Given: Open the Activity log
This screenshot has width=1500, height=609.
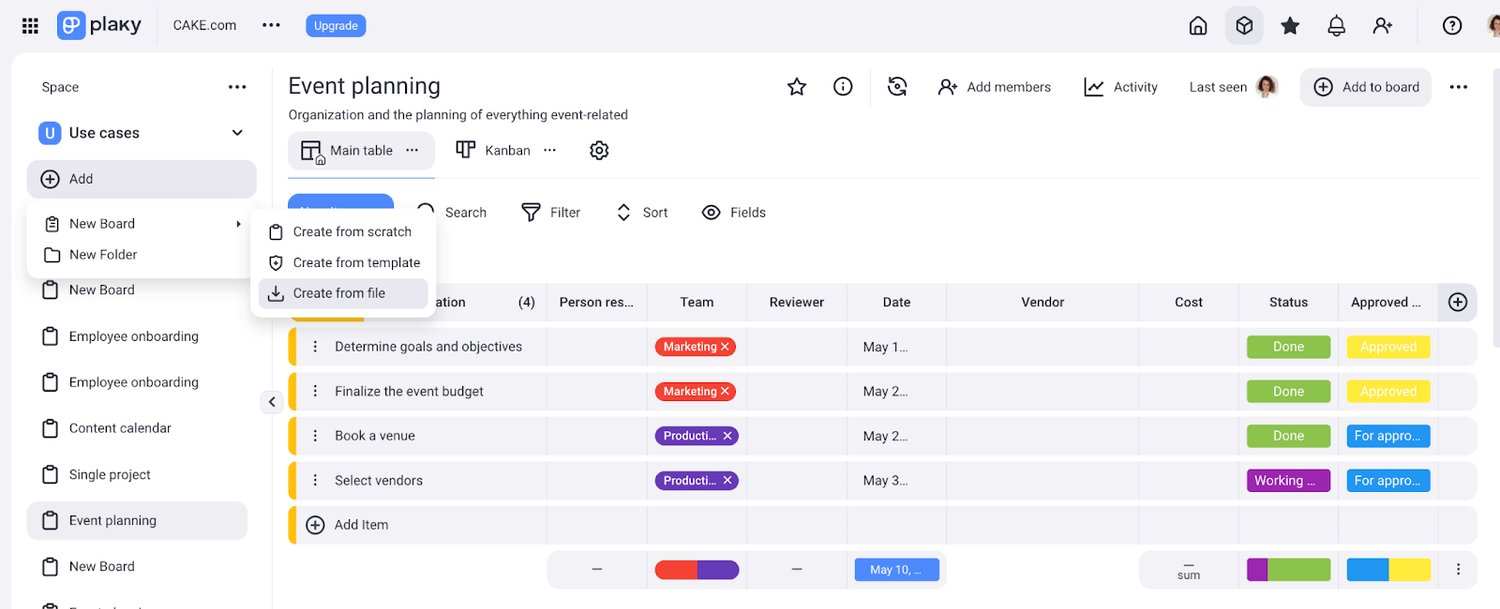Looking at the screenshot, I should coord(1121,87).
